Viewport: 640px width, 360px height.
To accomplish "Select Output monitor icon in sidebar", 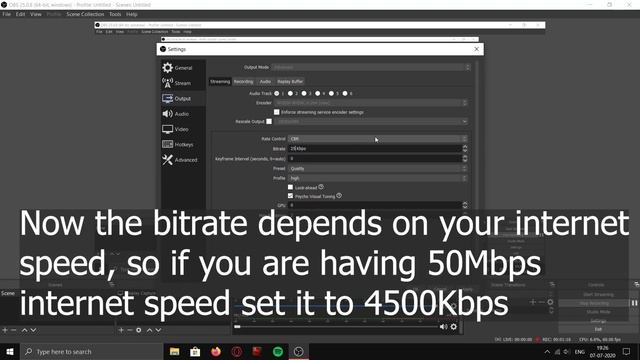I will point(167,98).
